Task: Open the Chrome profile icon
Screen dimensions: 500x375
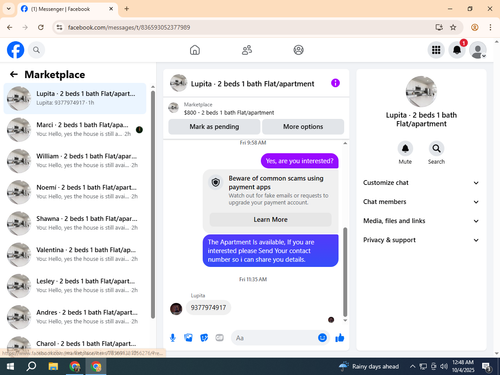Action: tap(475, 27)
